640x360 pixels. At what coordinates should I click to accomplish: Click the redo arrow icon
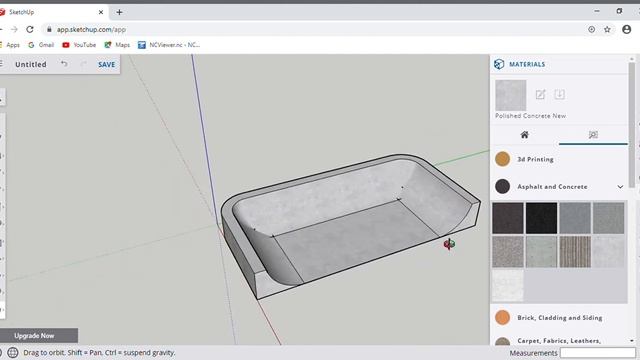click(83, 64)
